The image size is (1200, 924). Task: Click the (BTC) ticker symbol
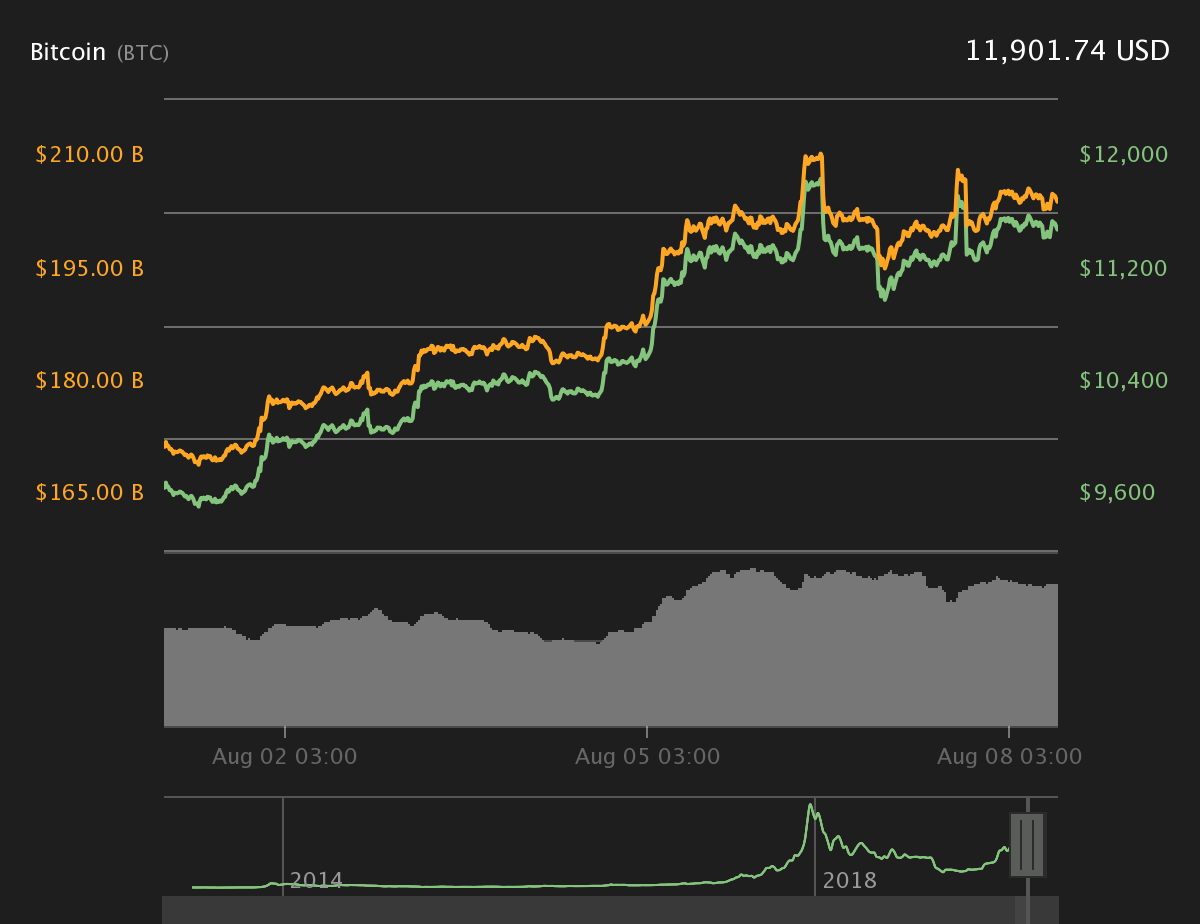pos(143,53)
